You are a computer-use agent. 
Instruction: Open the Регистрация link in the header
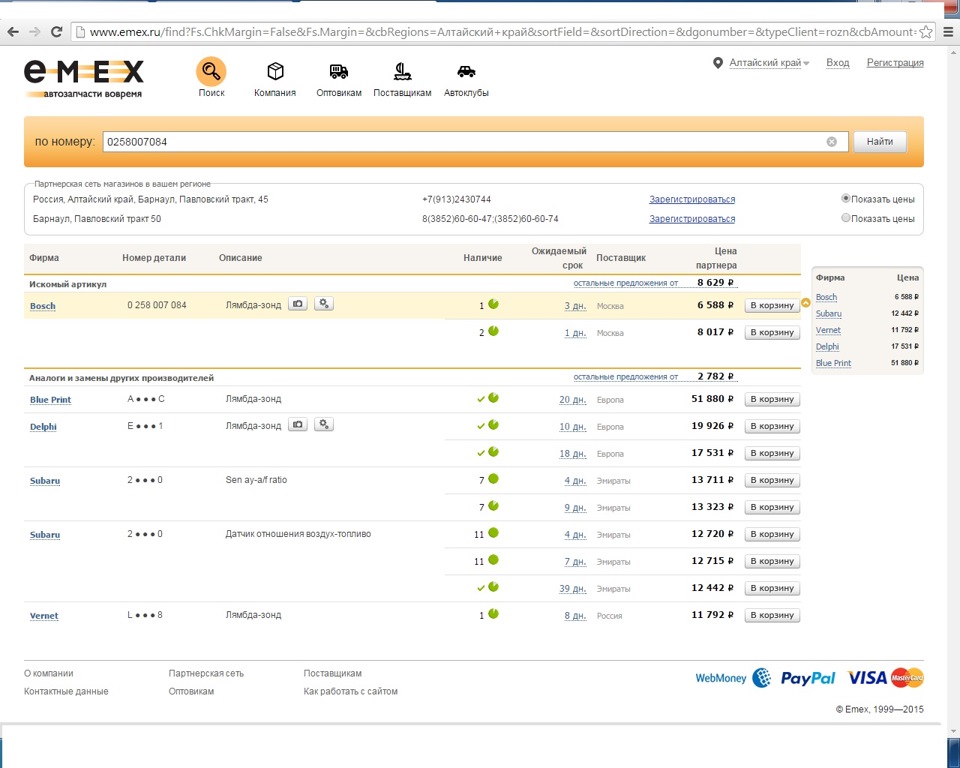tap(895, 63)
